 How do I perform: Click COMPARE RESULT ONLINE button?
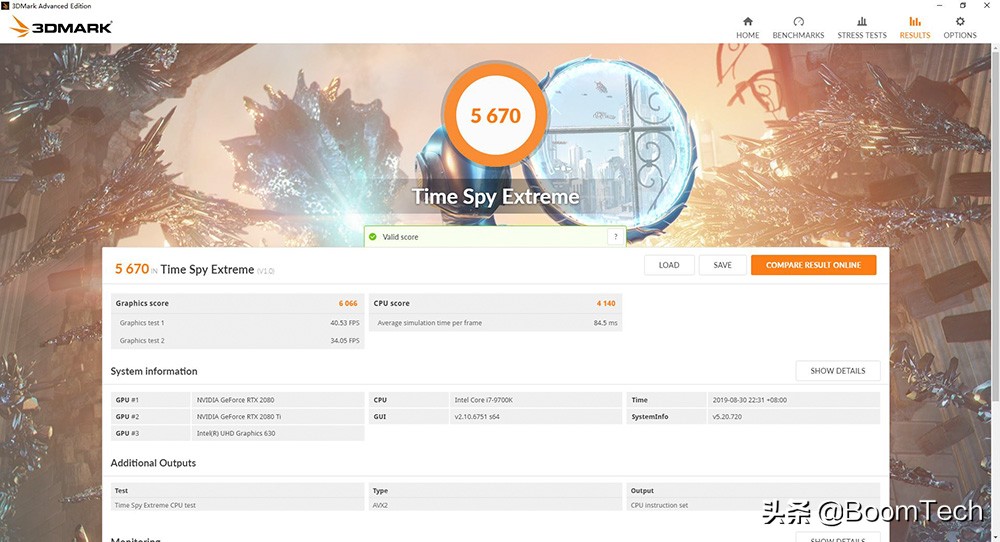(x=813, y=265)
